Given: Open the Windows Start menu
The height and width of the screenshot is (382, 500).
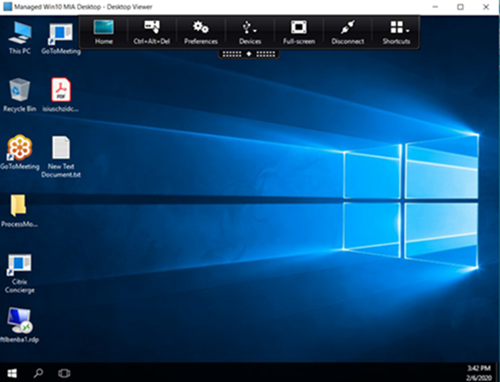Looking at the screenshot, I should 12,373.
